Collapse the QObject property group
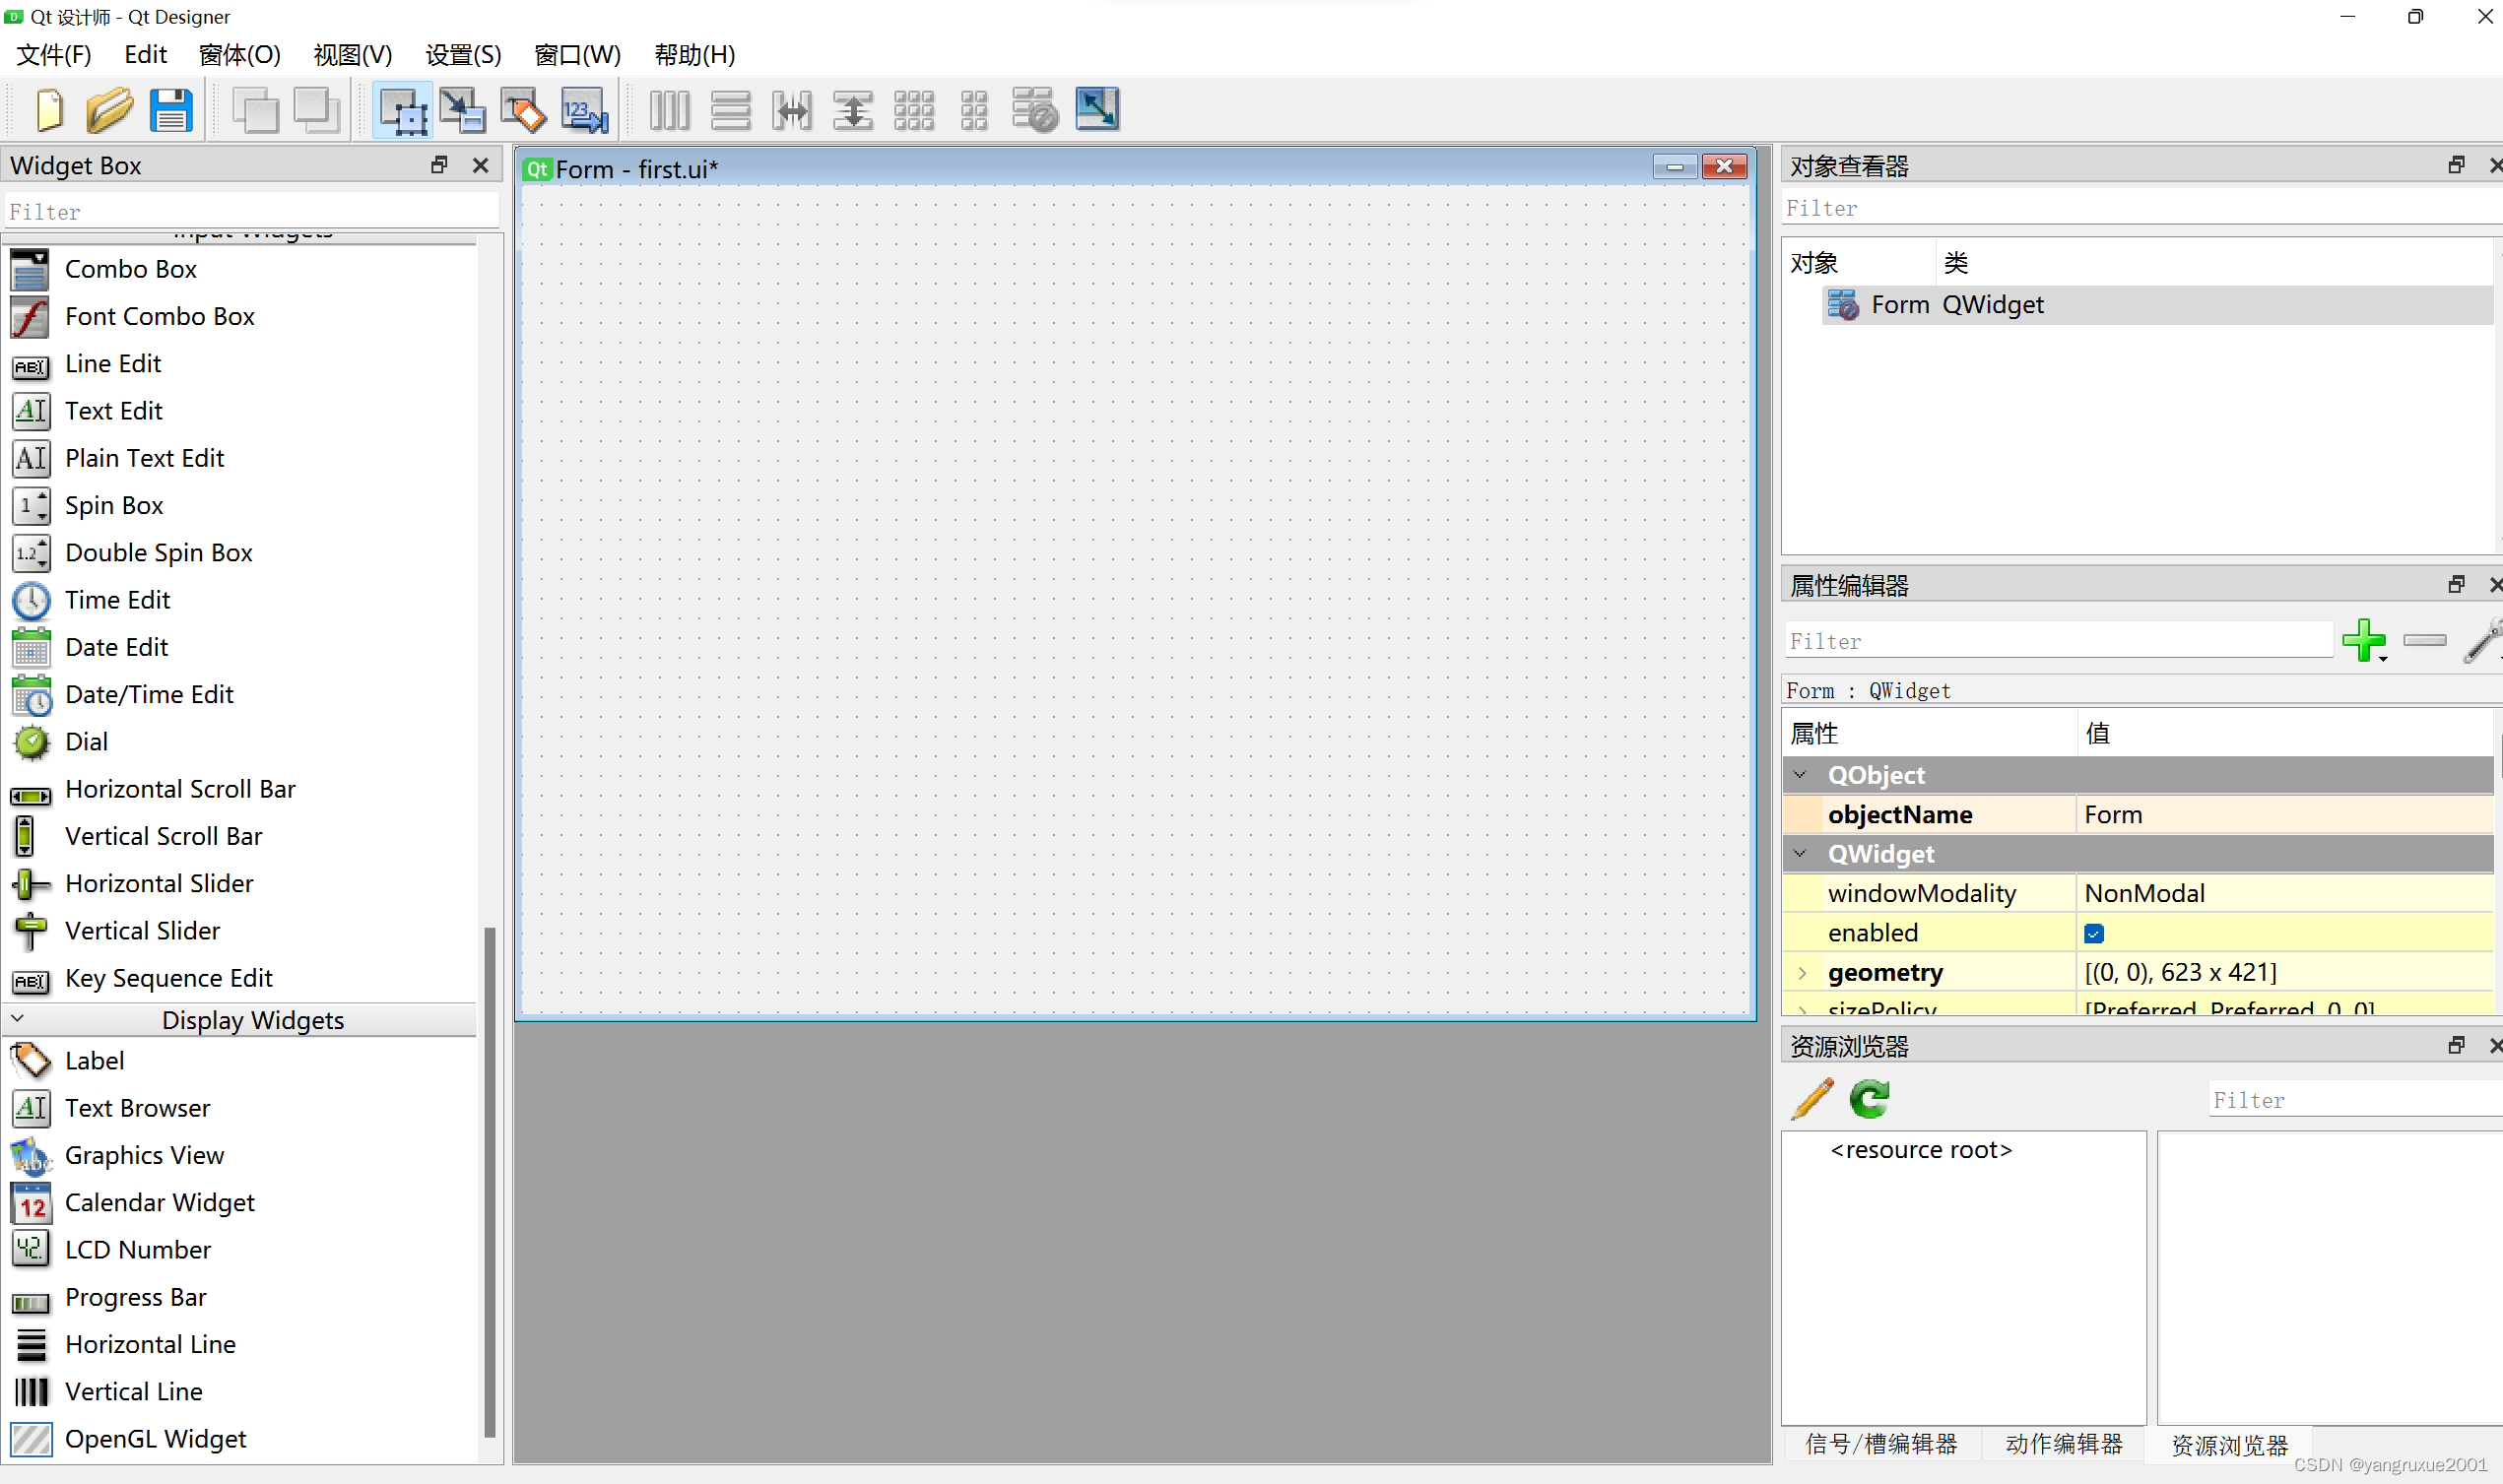This screenshot has height=1484, width=2503. [x=1800, y=775]
